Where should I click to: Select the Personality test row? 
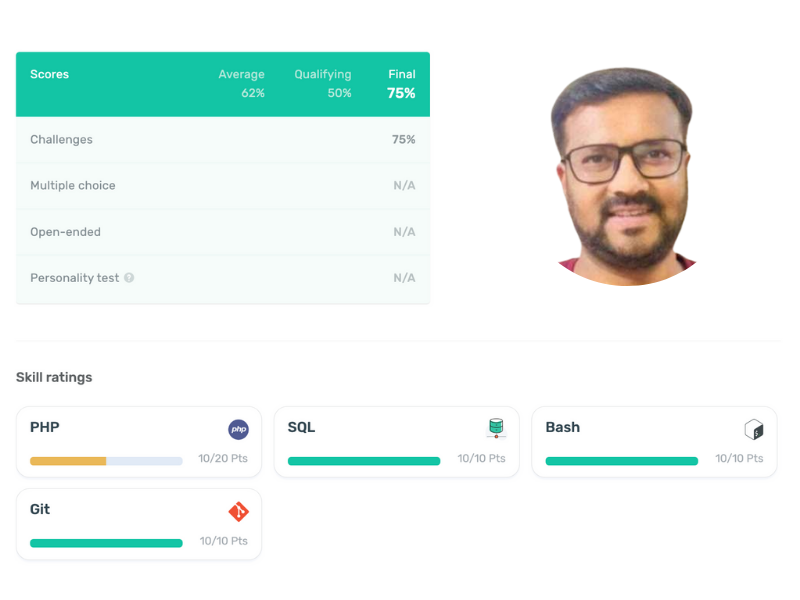point(223,278)
